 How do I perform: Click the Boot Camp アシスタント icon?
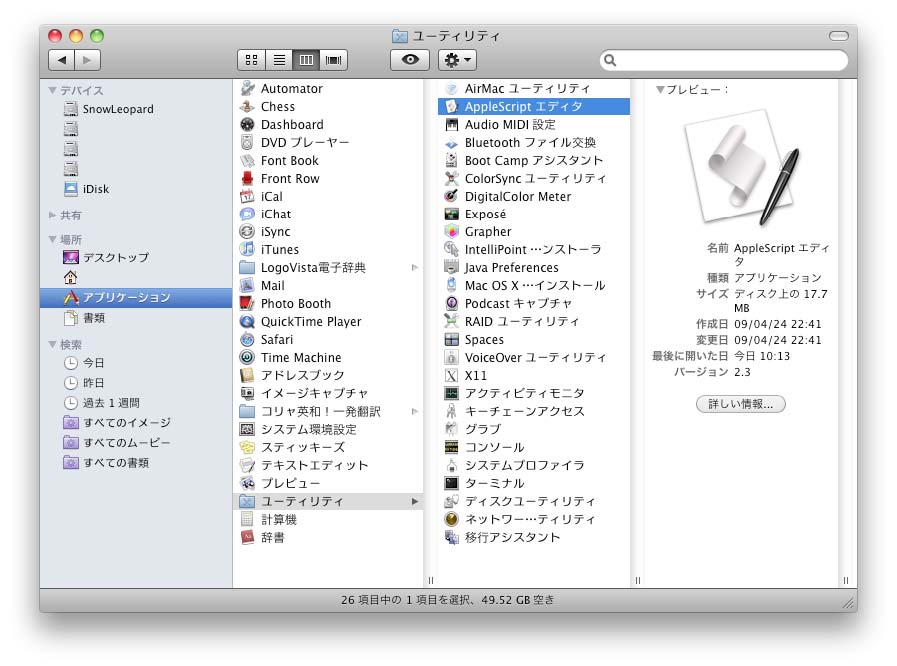click(451, 160)
